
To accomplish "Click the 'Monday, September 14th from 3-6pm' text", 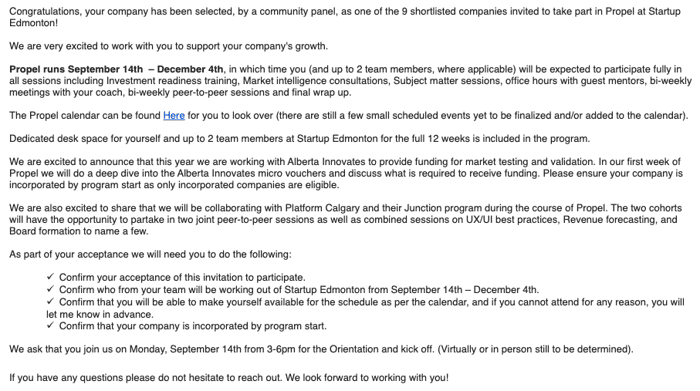I will 212,349.
